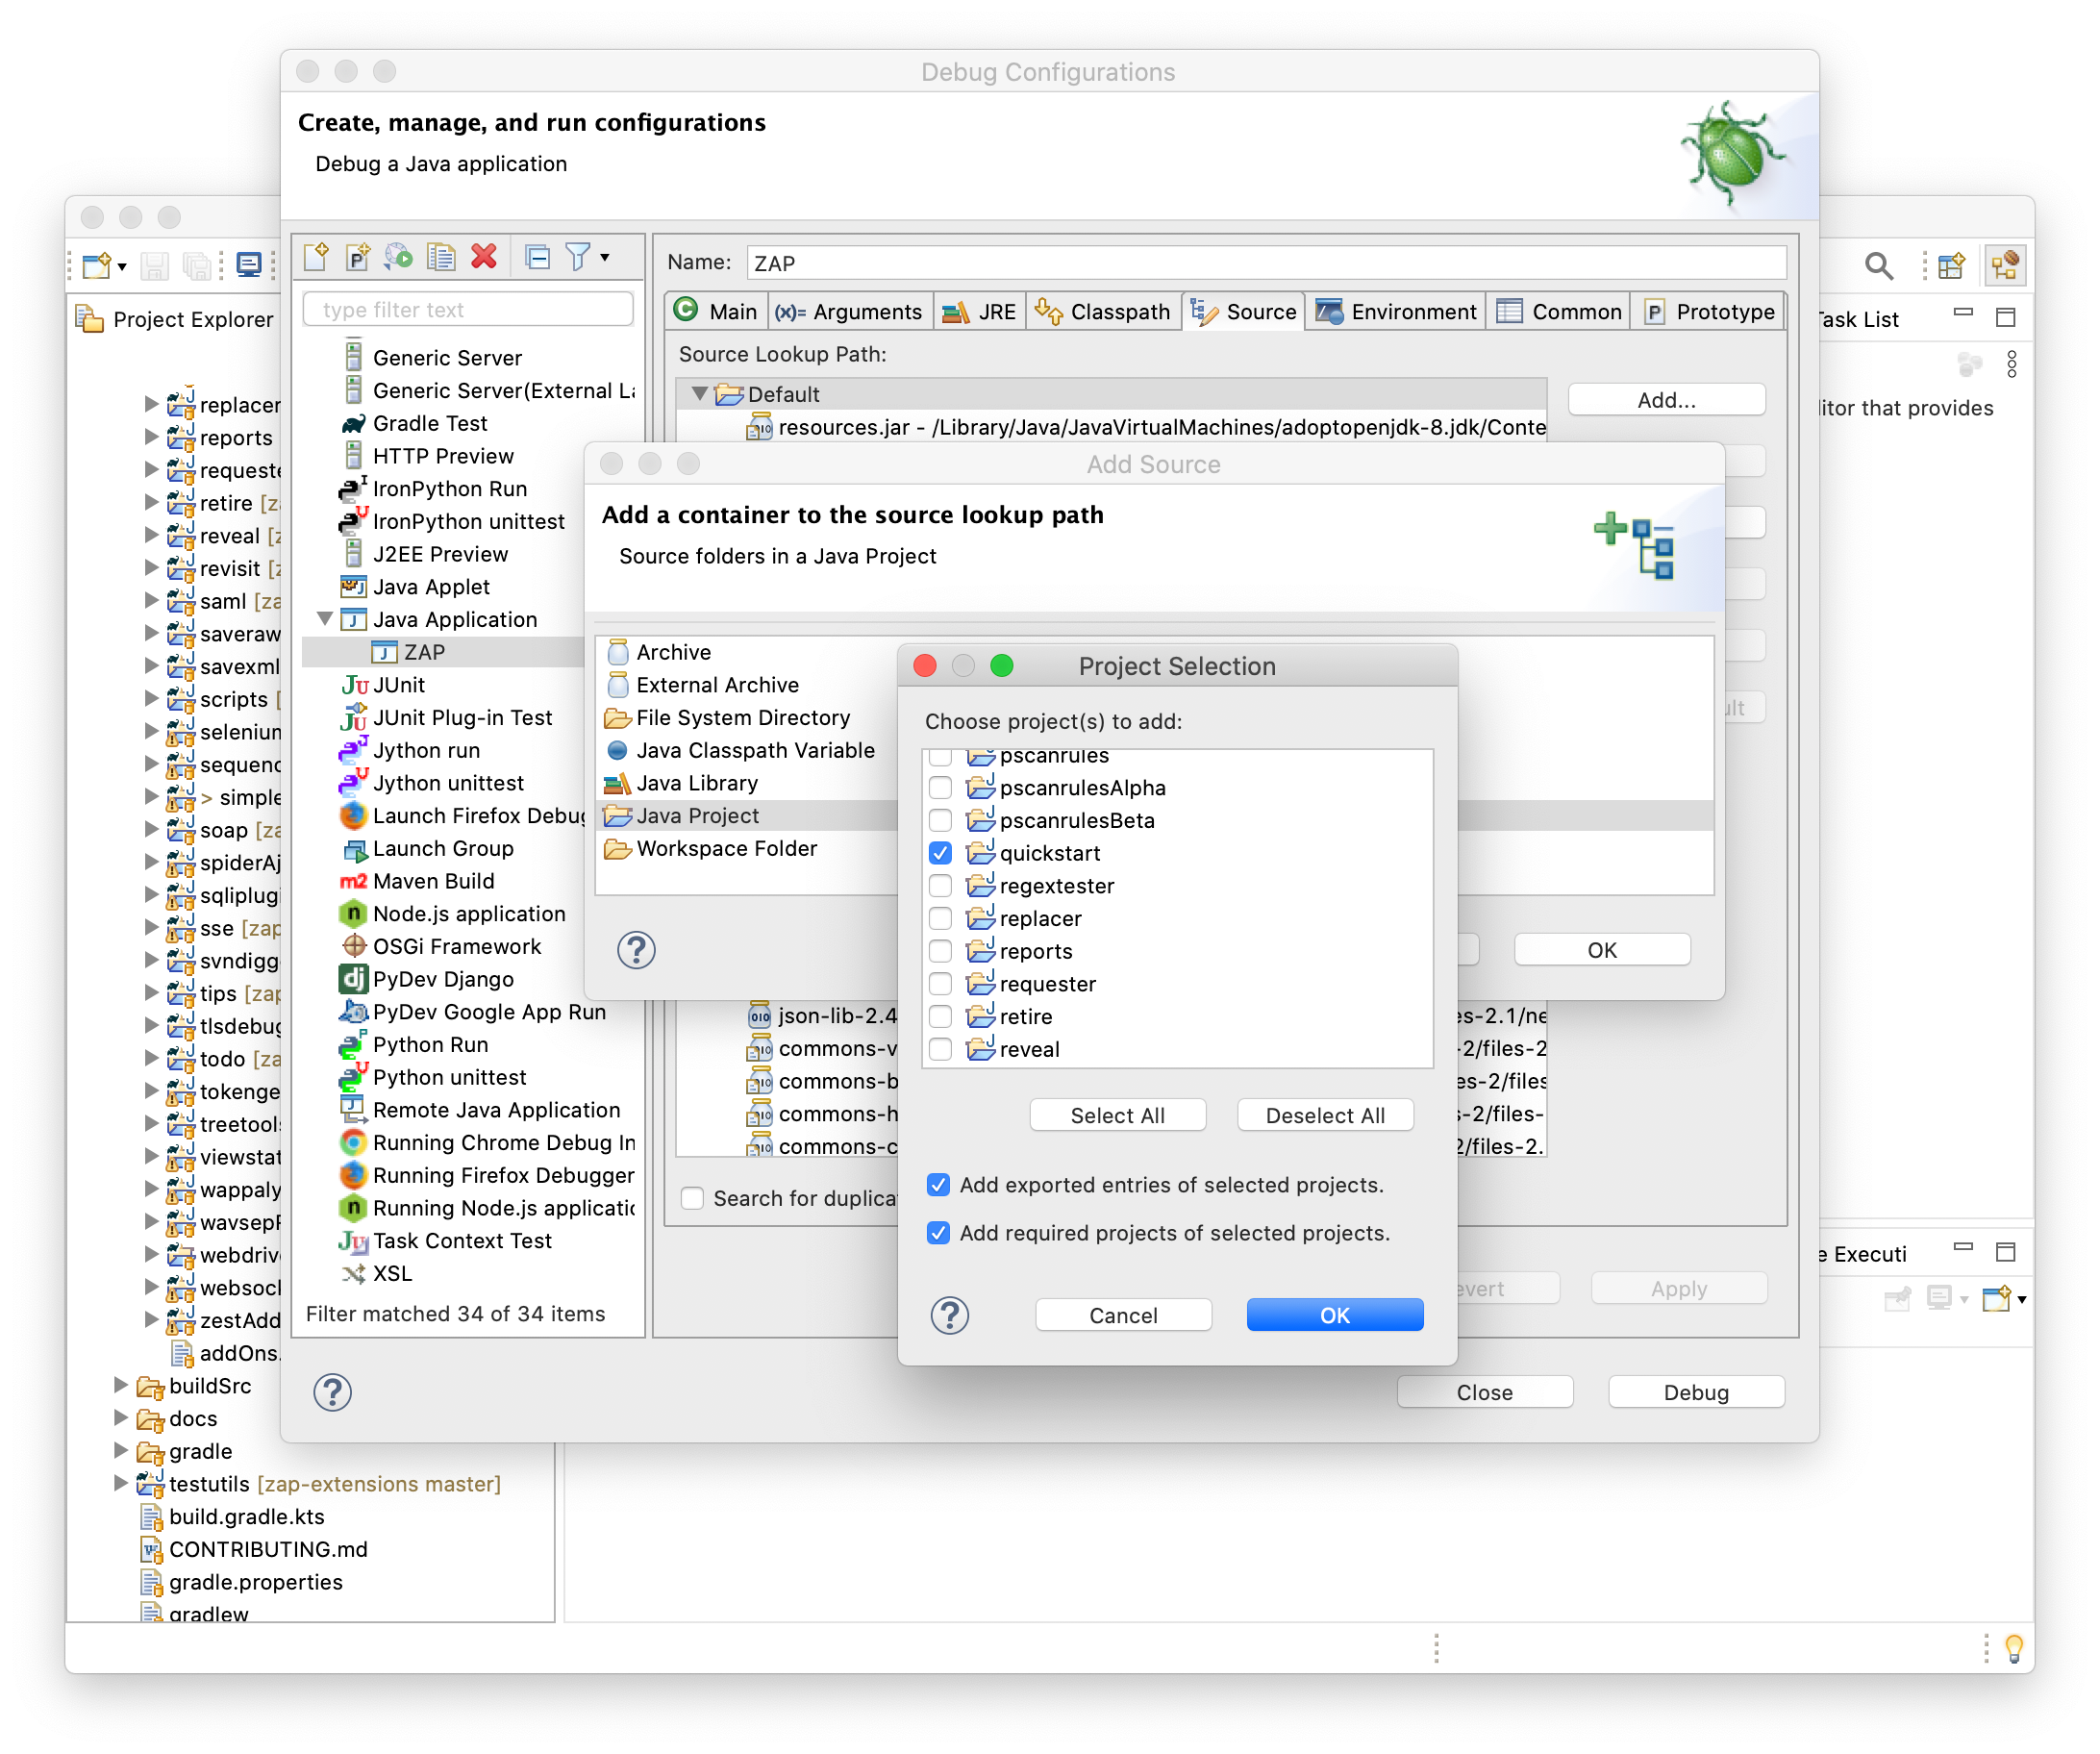This screenshot has width=2100, height=1754.
Task: Collapse the Java Application tree node
Action: pos(325,619)
